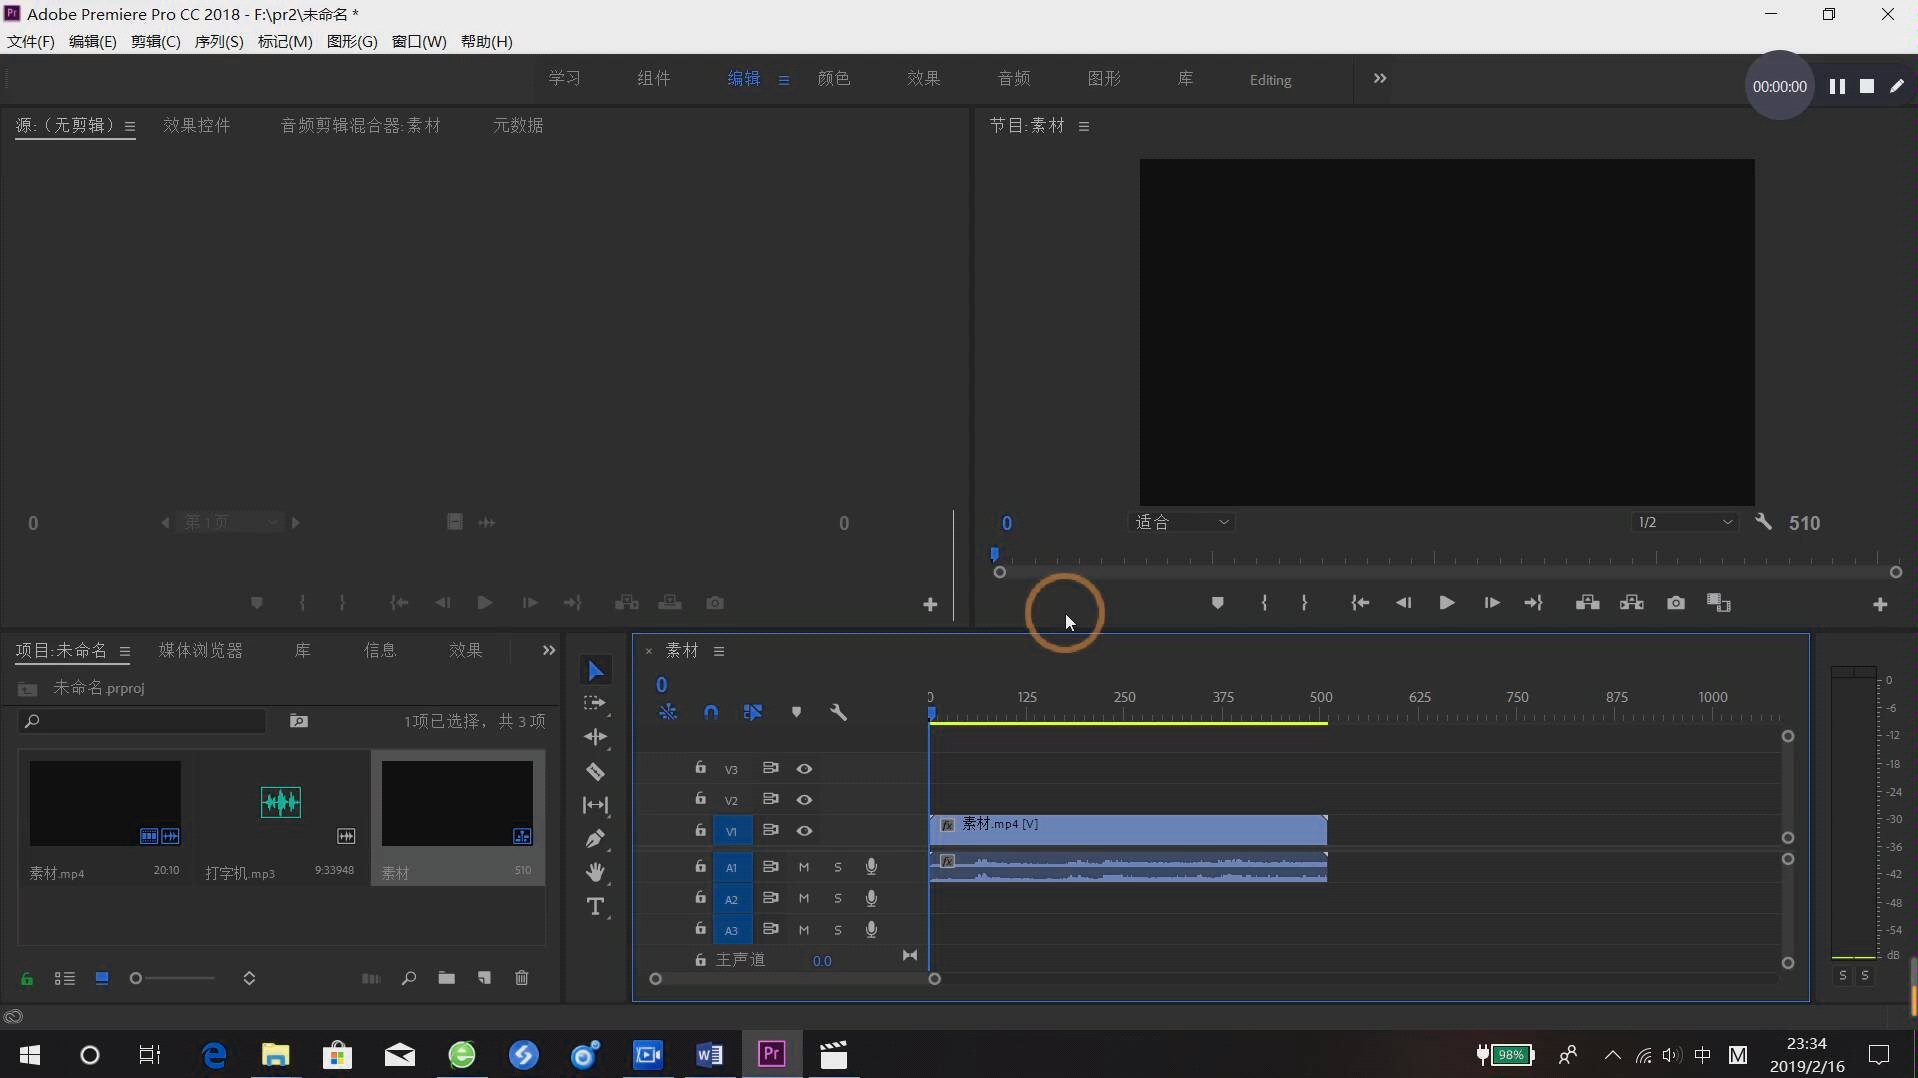This screenshot has height=1078, width=1918.
Task: Mute audio track A1
Action: click(x=804, y=867)
